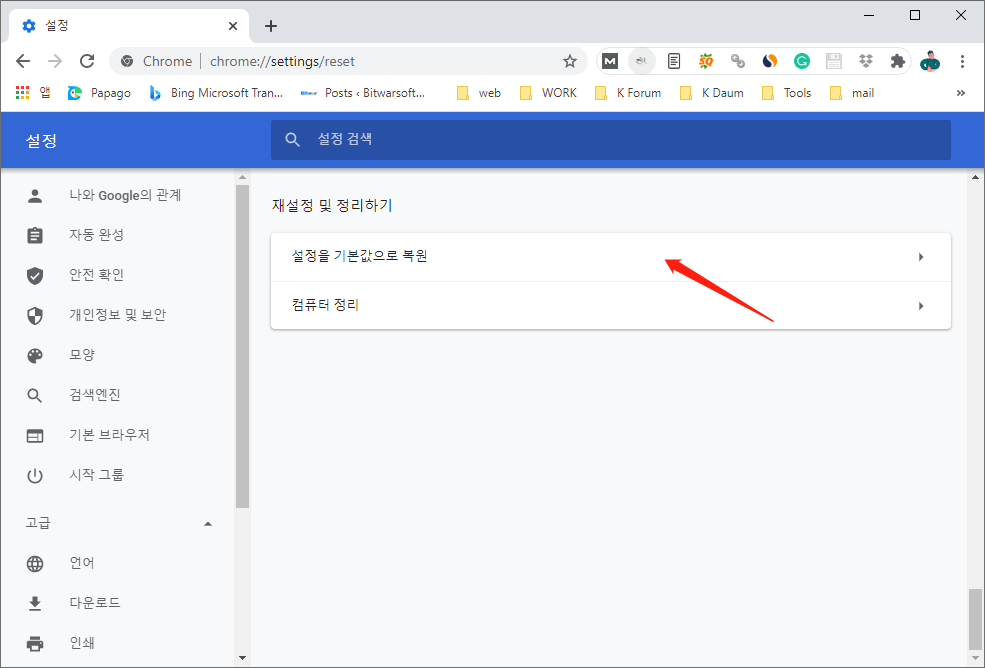Open the Gmail M extension icon

click(x=610, y=61)
